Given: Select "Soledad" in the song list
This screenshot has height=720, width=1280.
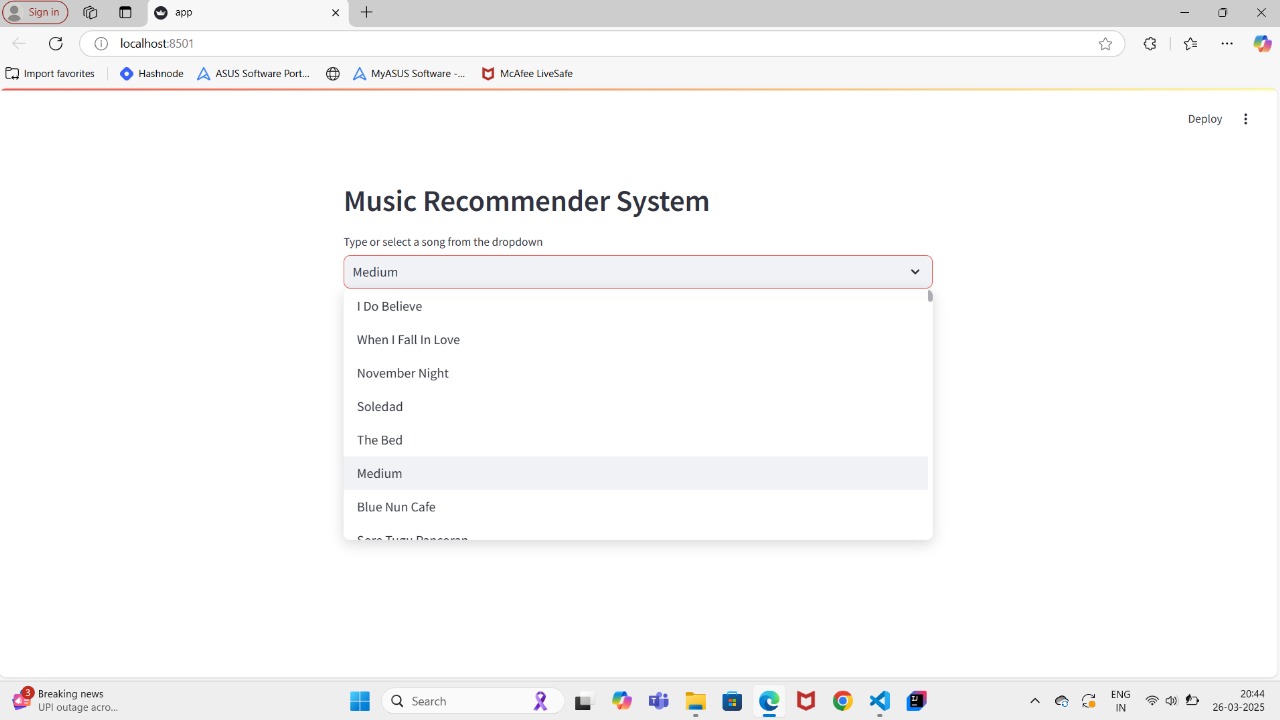Looking at the screenshot, I should click(380, 407).
